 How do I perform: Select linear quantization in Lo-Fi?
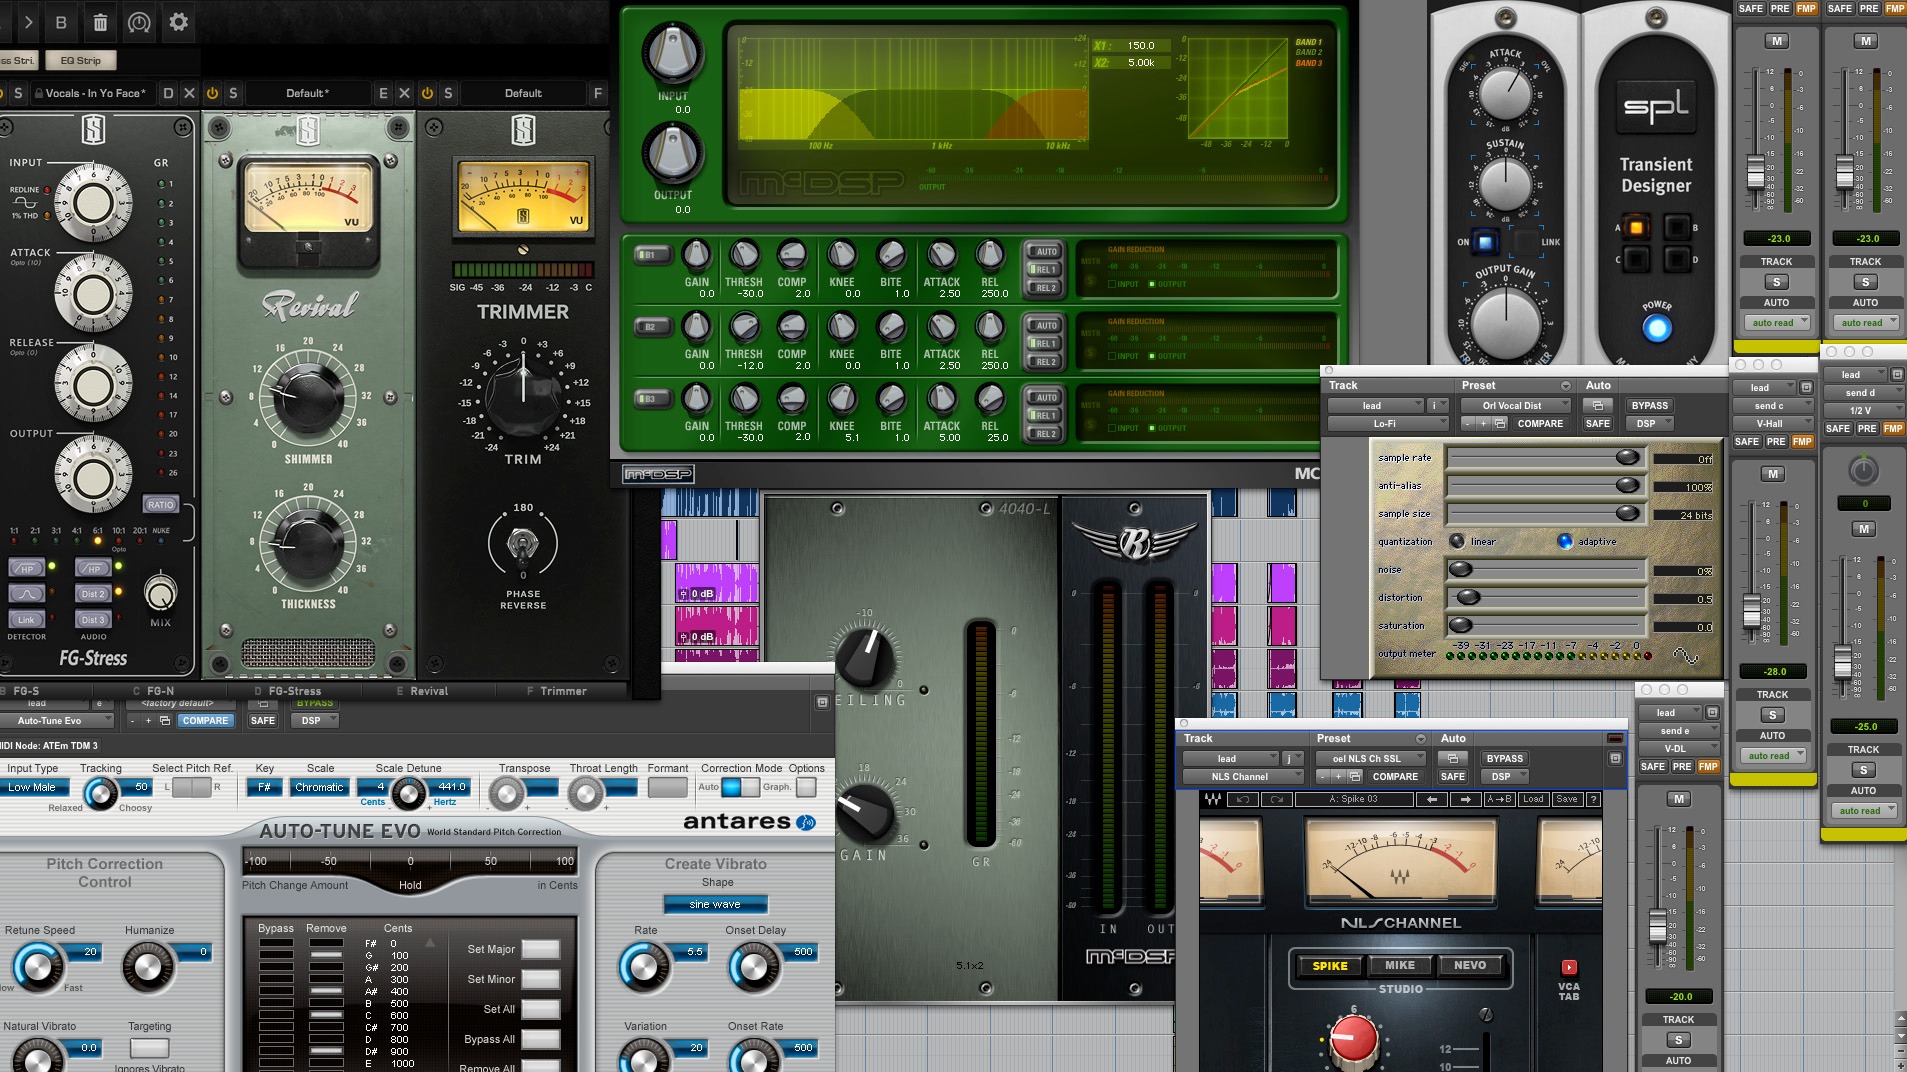(1457, 541)
